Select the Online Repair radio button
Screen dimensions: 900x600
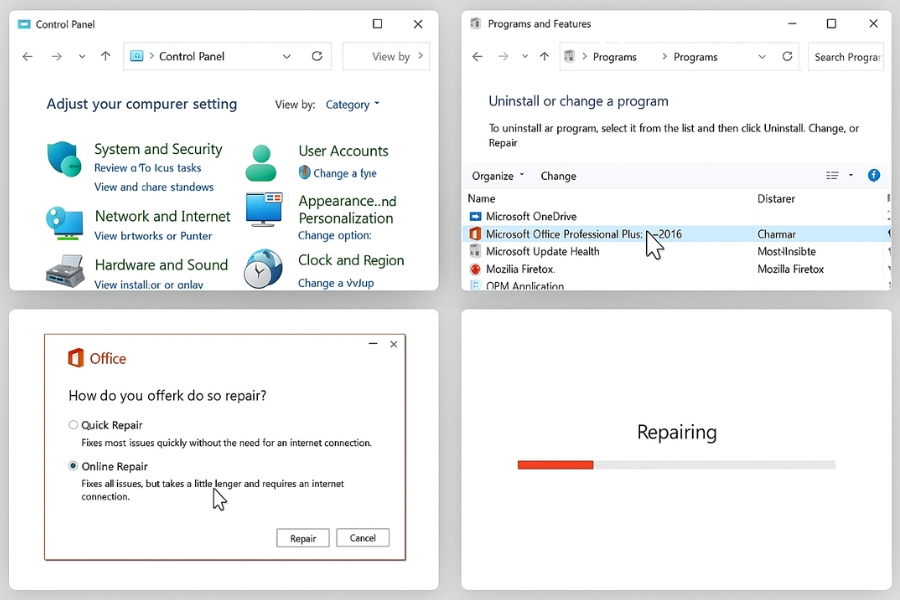(x=73, y=466)
